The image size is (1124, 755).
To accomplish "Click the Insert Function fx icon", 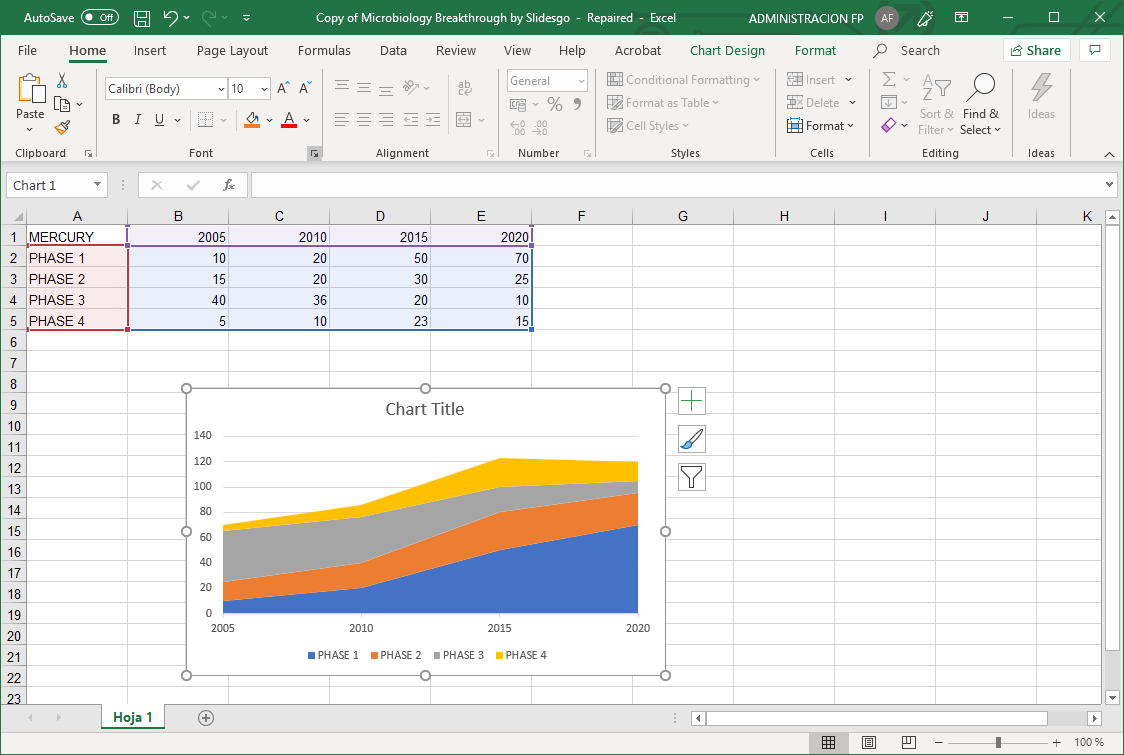I will coord(229,185).
